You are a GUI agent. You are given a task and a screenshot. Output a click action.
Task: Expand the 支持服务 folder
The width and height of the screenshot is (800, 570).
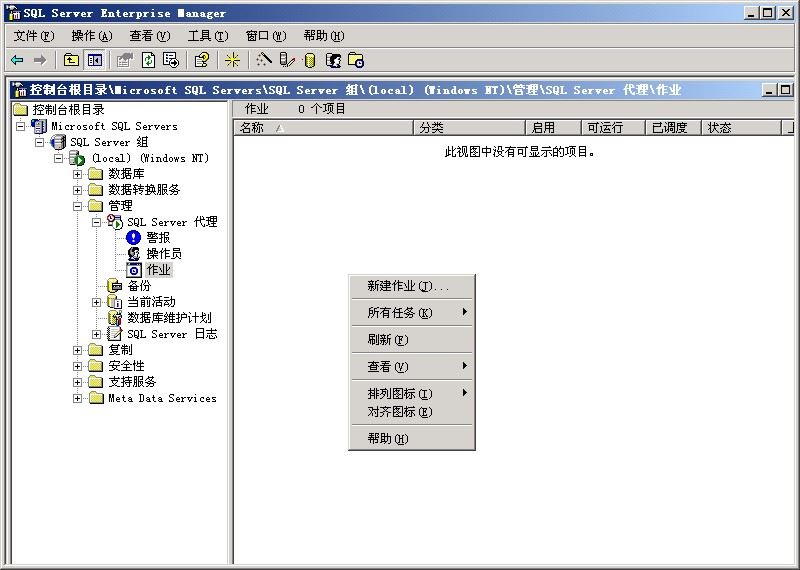point(78,382)
